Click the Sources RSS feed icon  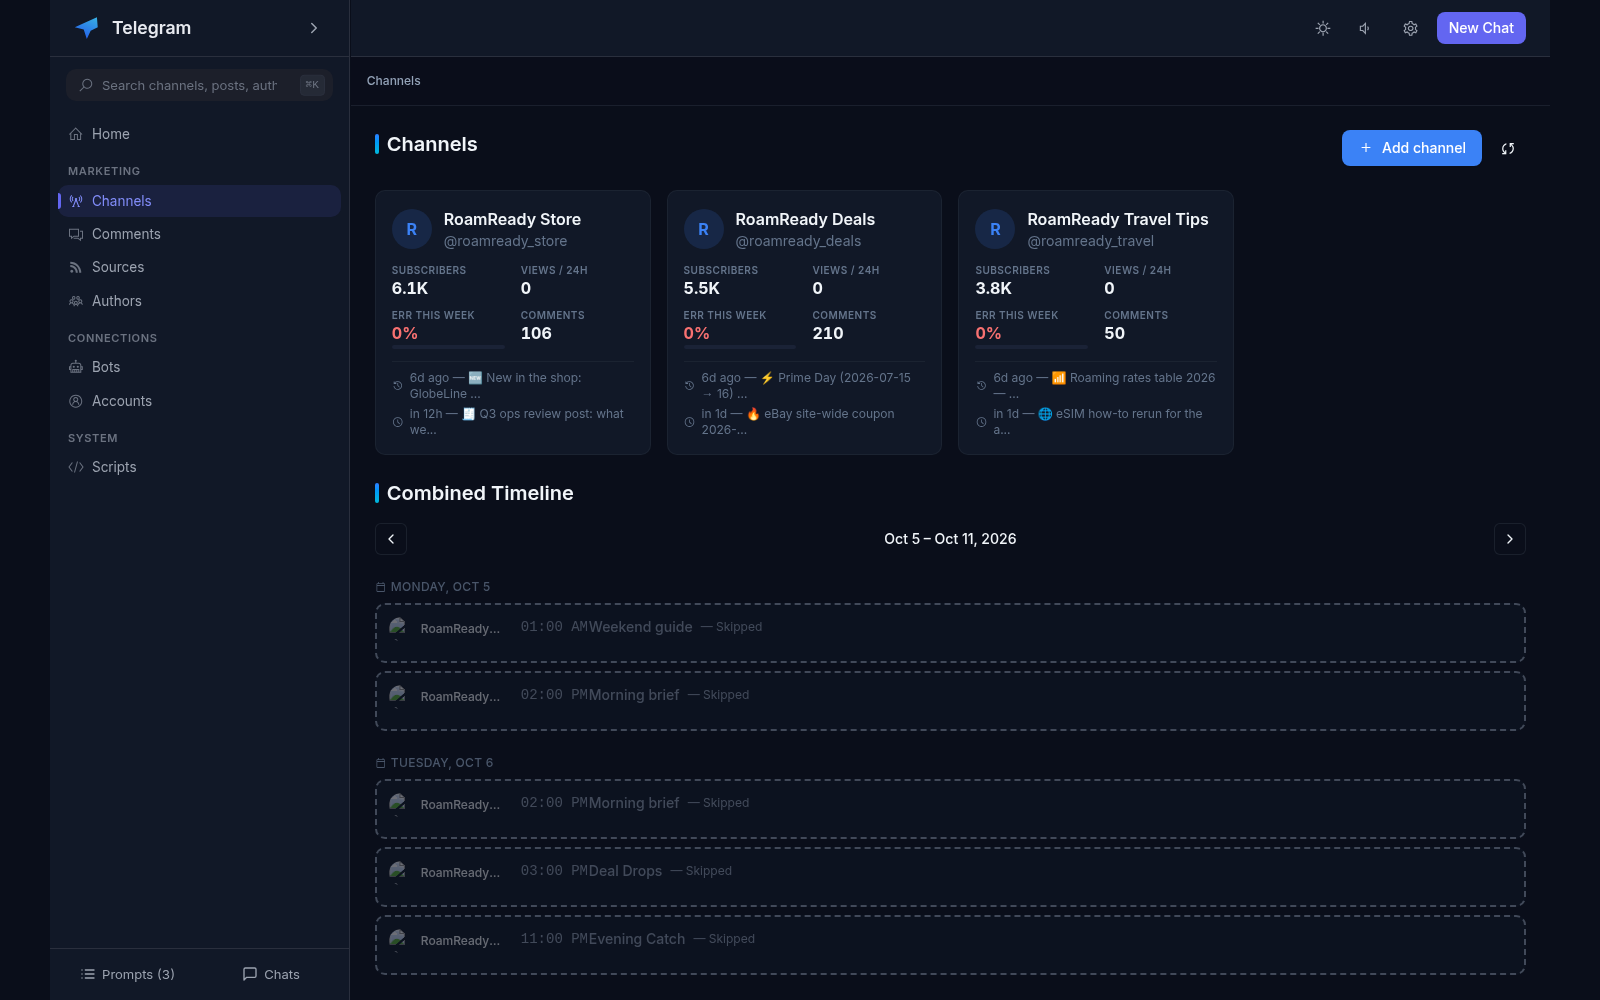click(x=76, y=267)
